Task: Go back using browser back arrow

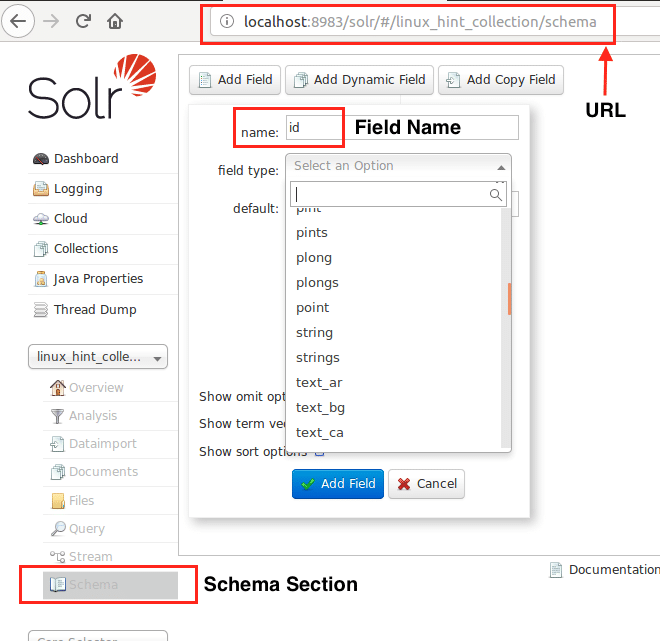Action: coord(18,21)
